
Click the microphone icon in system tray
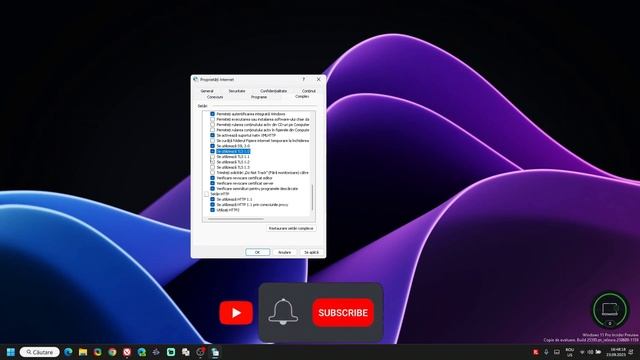(x=546, y=352)
